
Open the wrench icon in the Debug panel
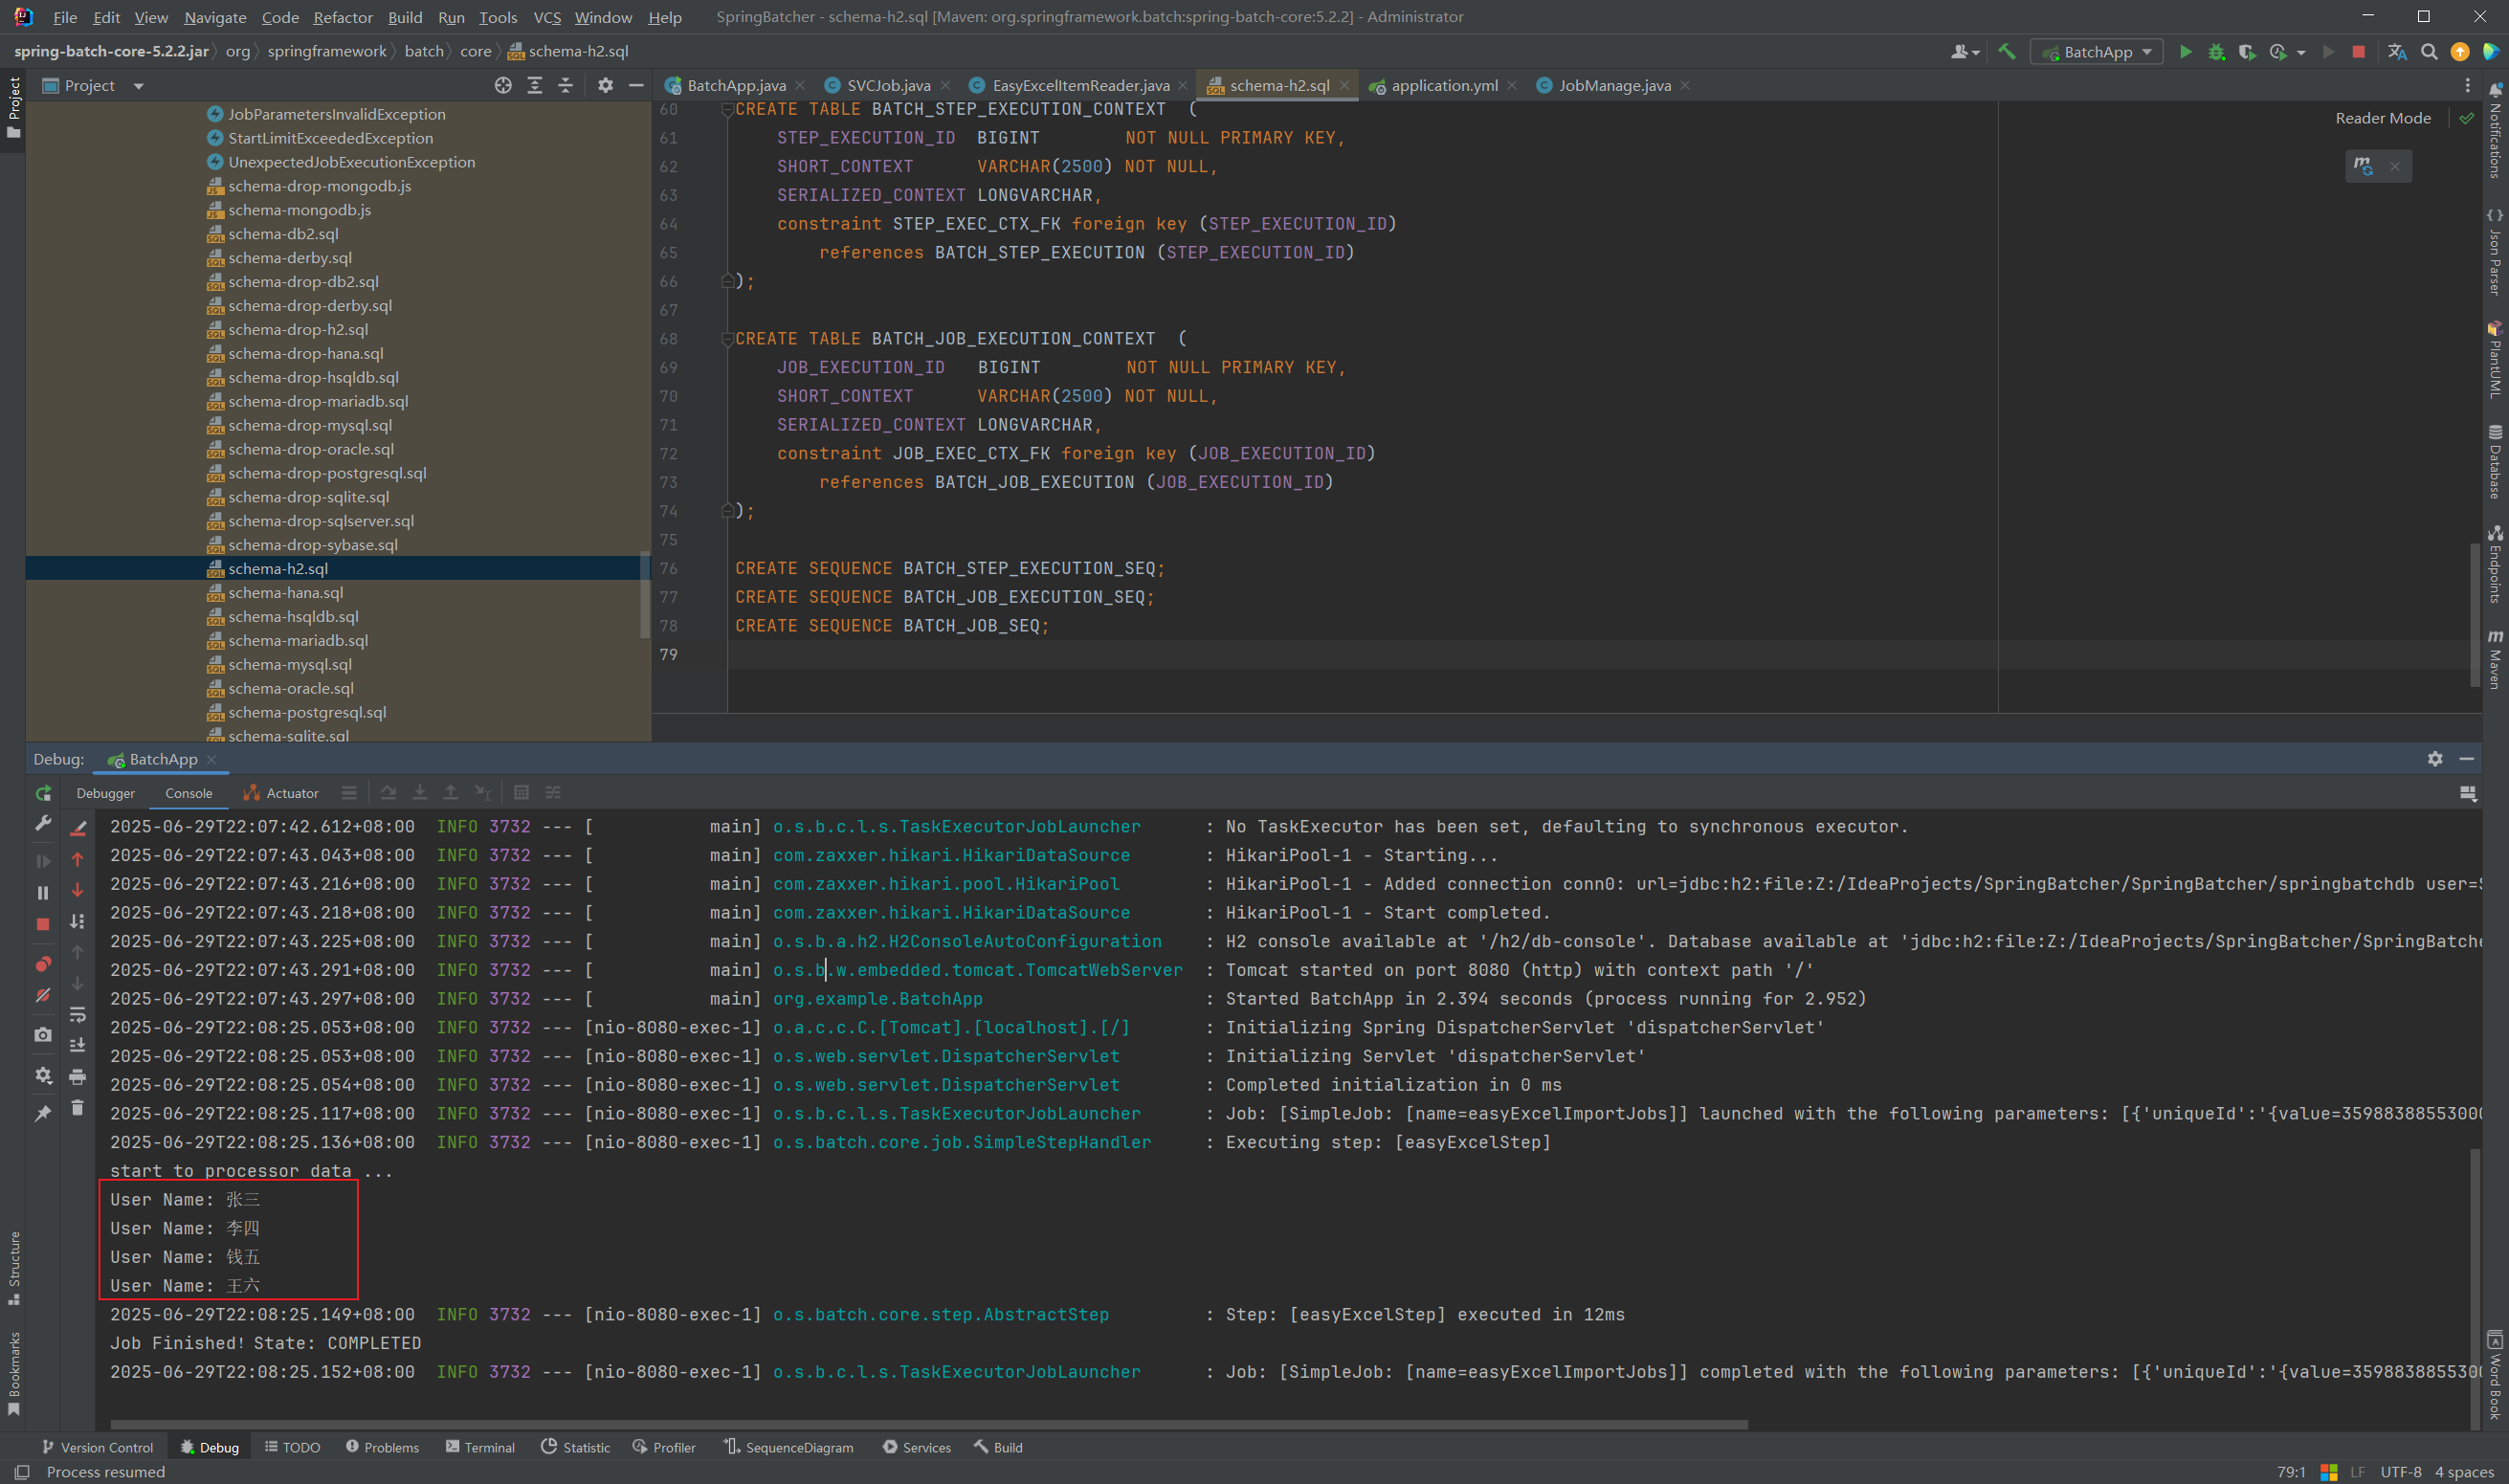click(x=43, y=823)
